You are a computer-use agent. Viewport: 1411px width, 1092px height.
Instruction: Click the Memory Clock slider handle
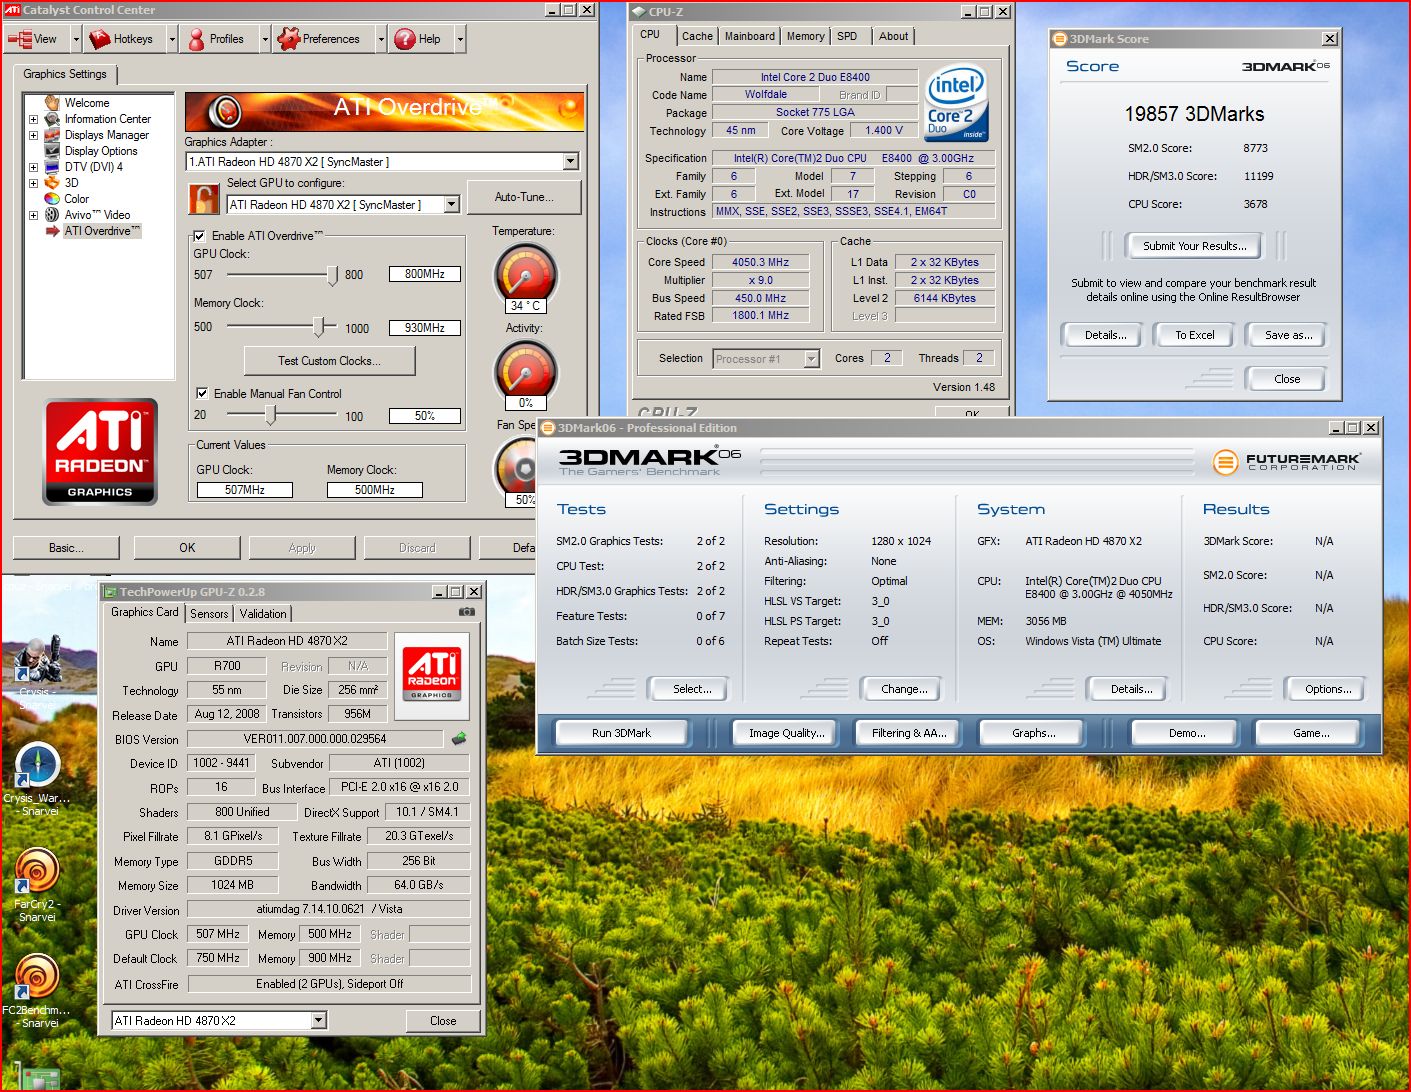[x=319, y=327]
